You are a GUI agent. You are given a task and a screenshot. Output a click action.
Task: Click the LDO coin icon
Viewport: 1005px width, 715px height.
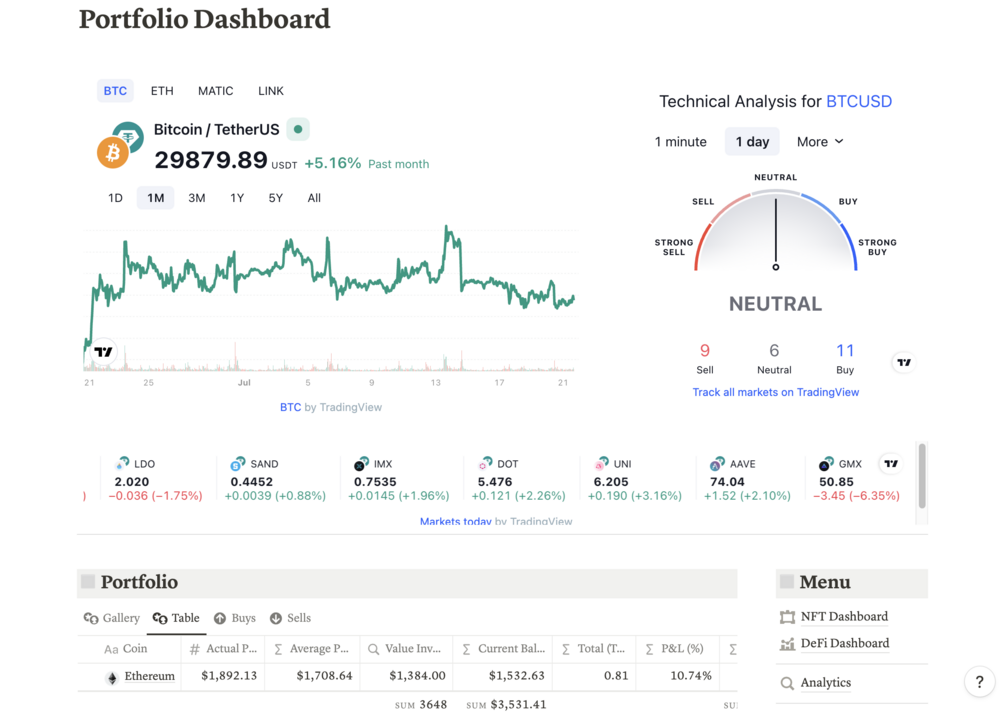point(122,463)
